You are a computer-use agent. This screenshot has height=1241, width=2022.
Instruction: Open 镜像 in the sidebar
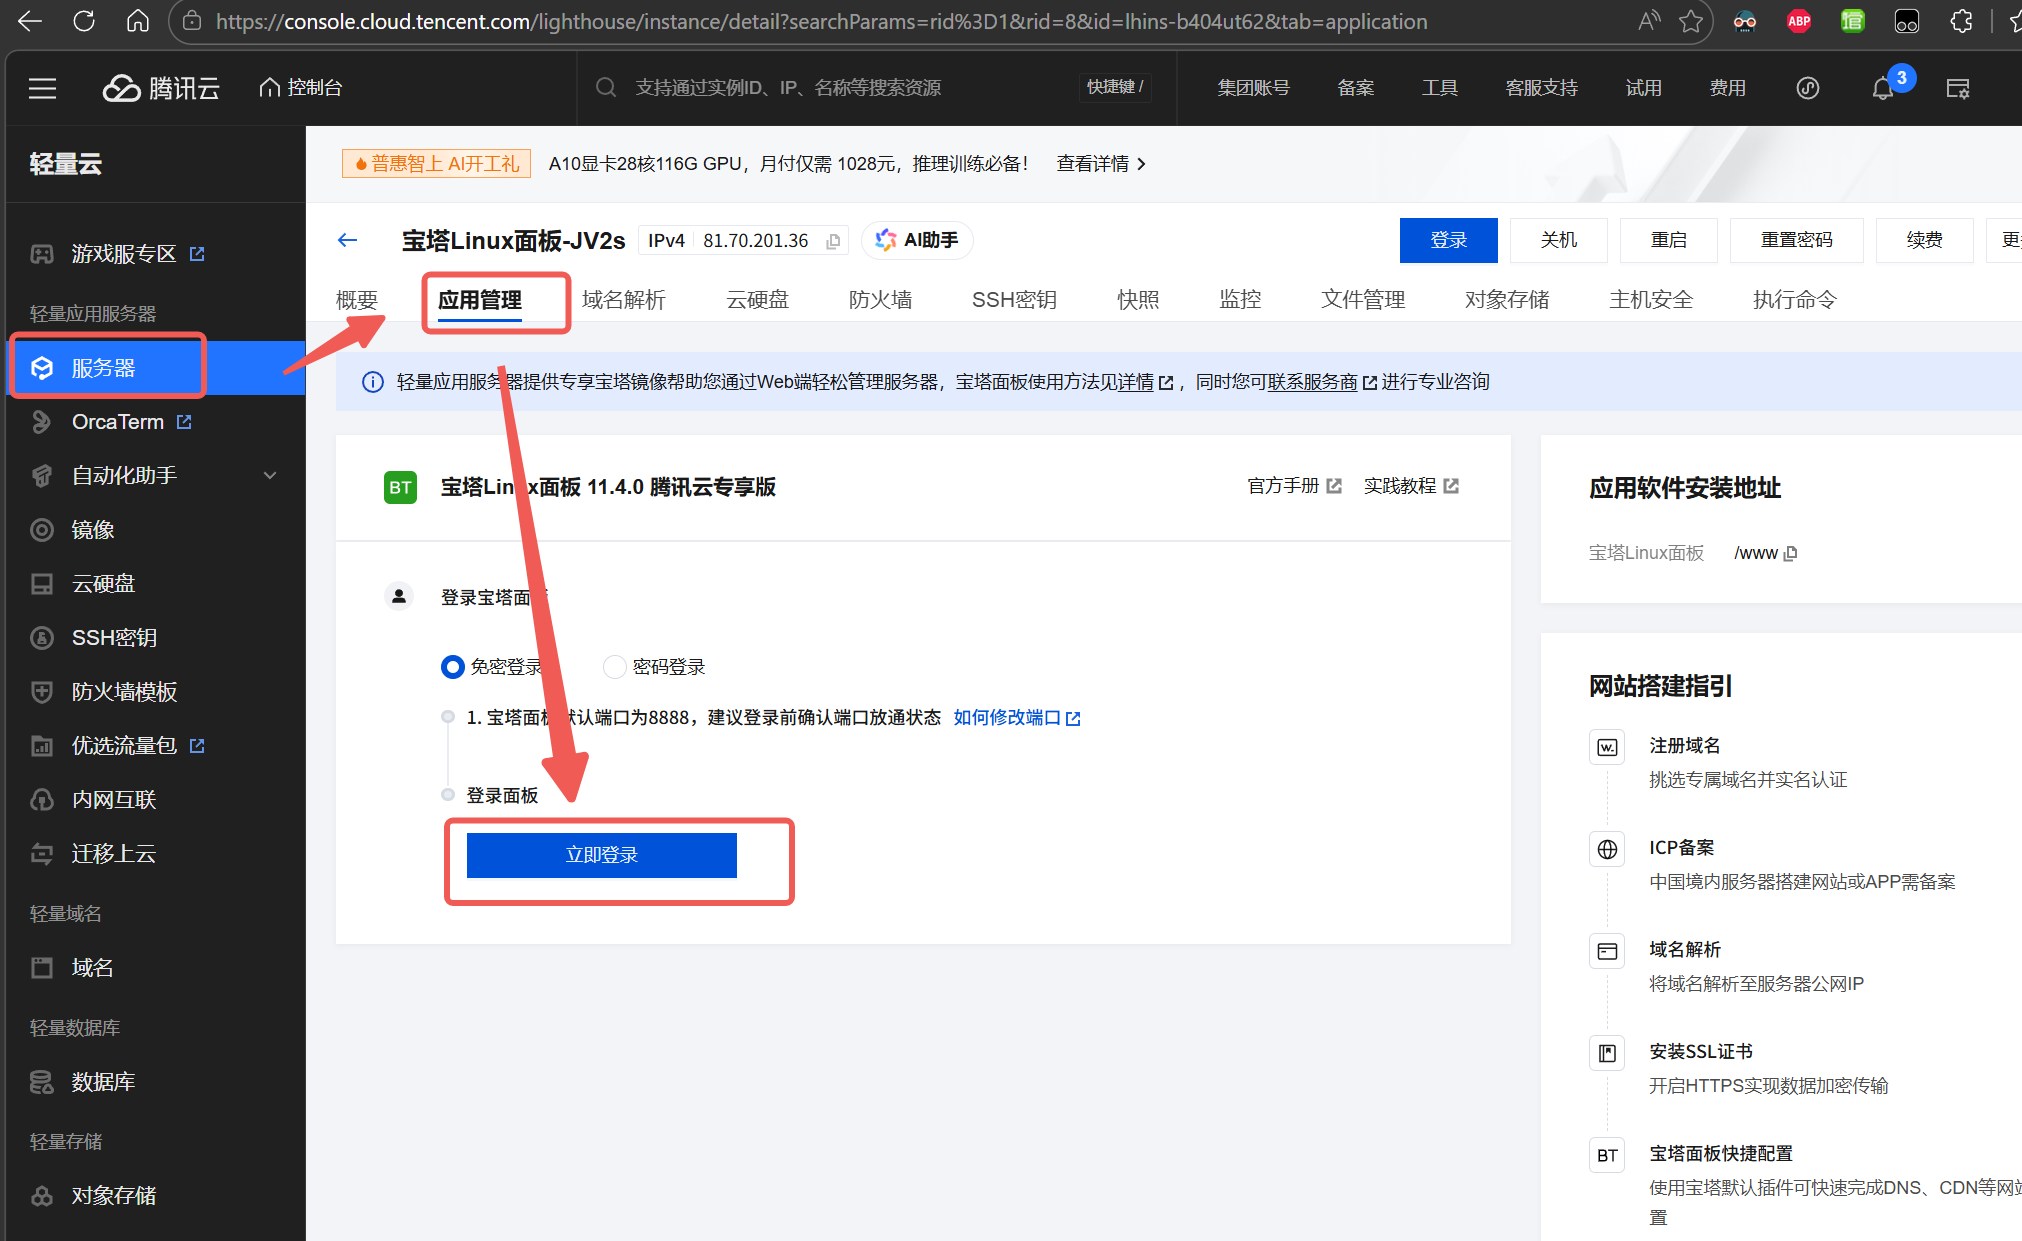(92, 529)
